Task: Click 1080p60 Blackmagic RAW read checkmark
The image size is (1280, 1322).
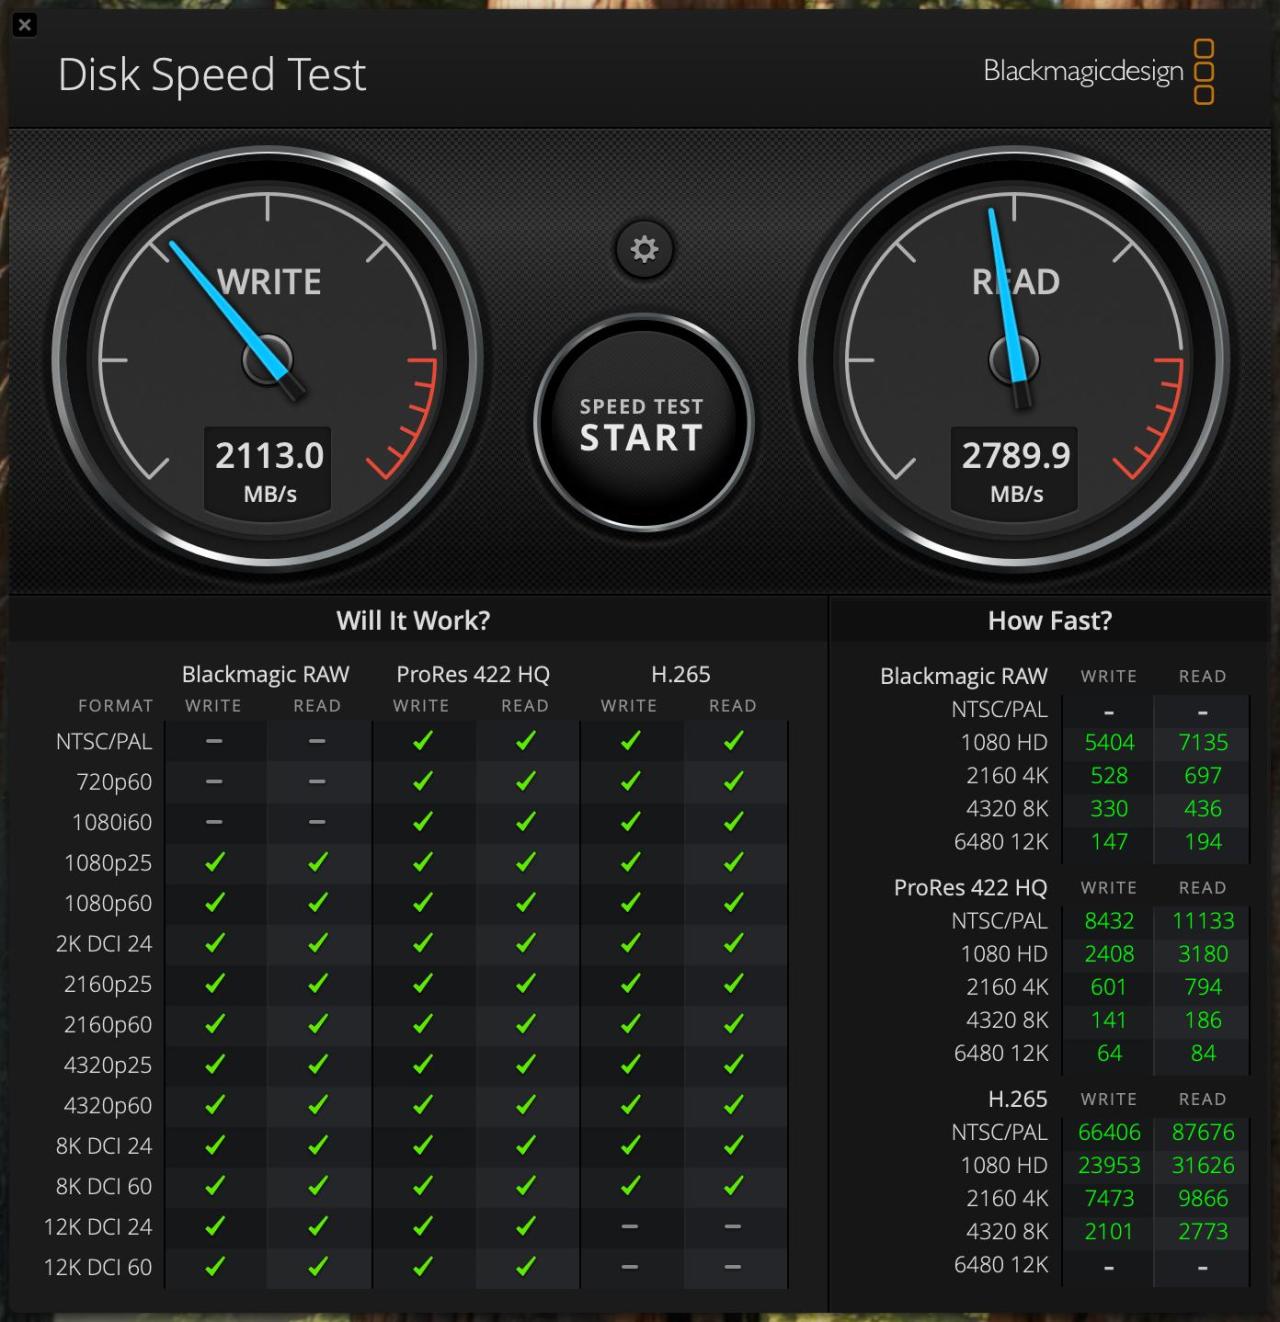Action: [x=318, y=903]
